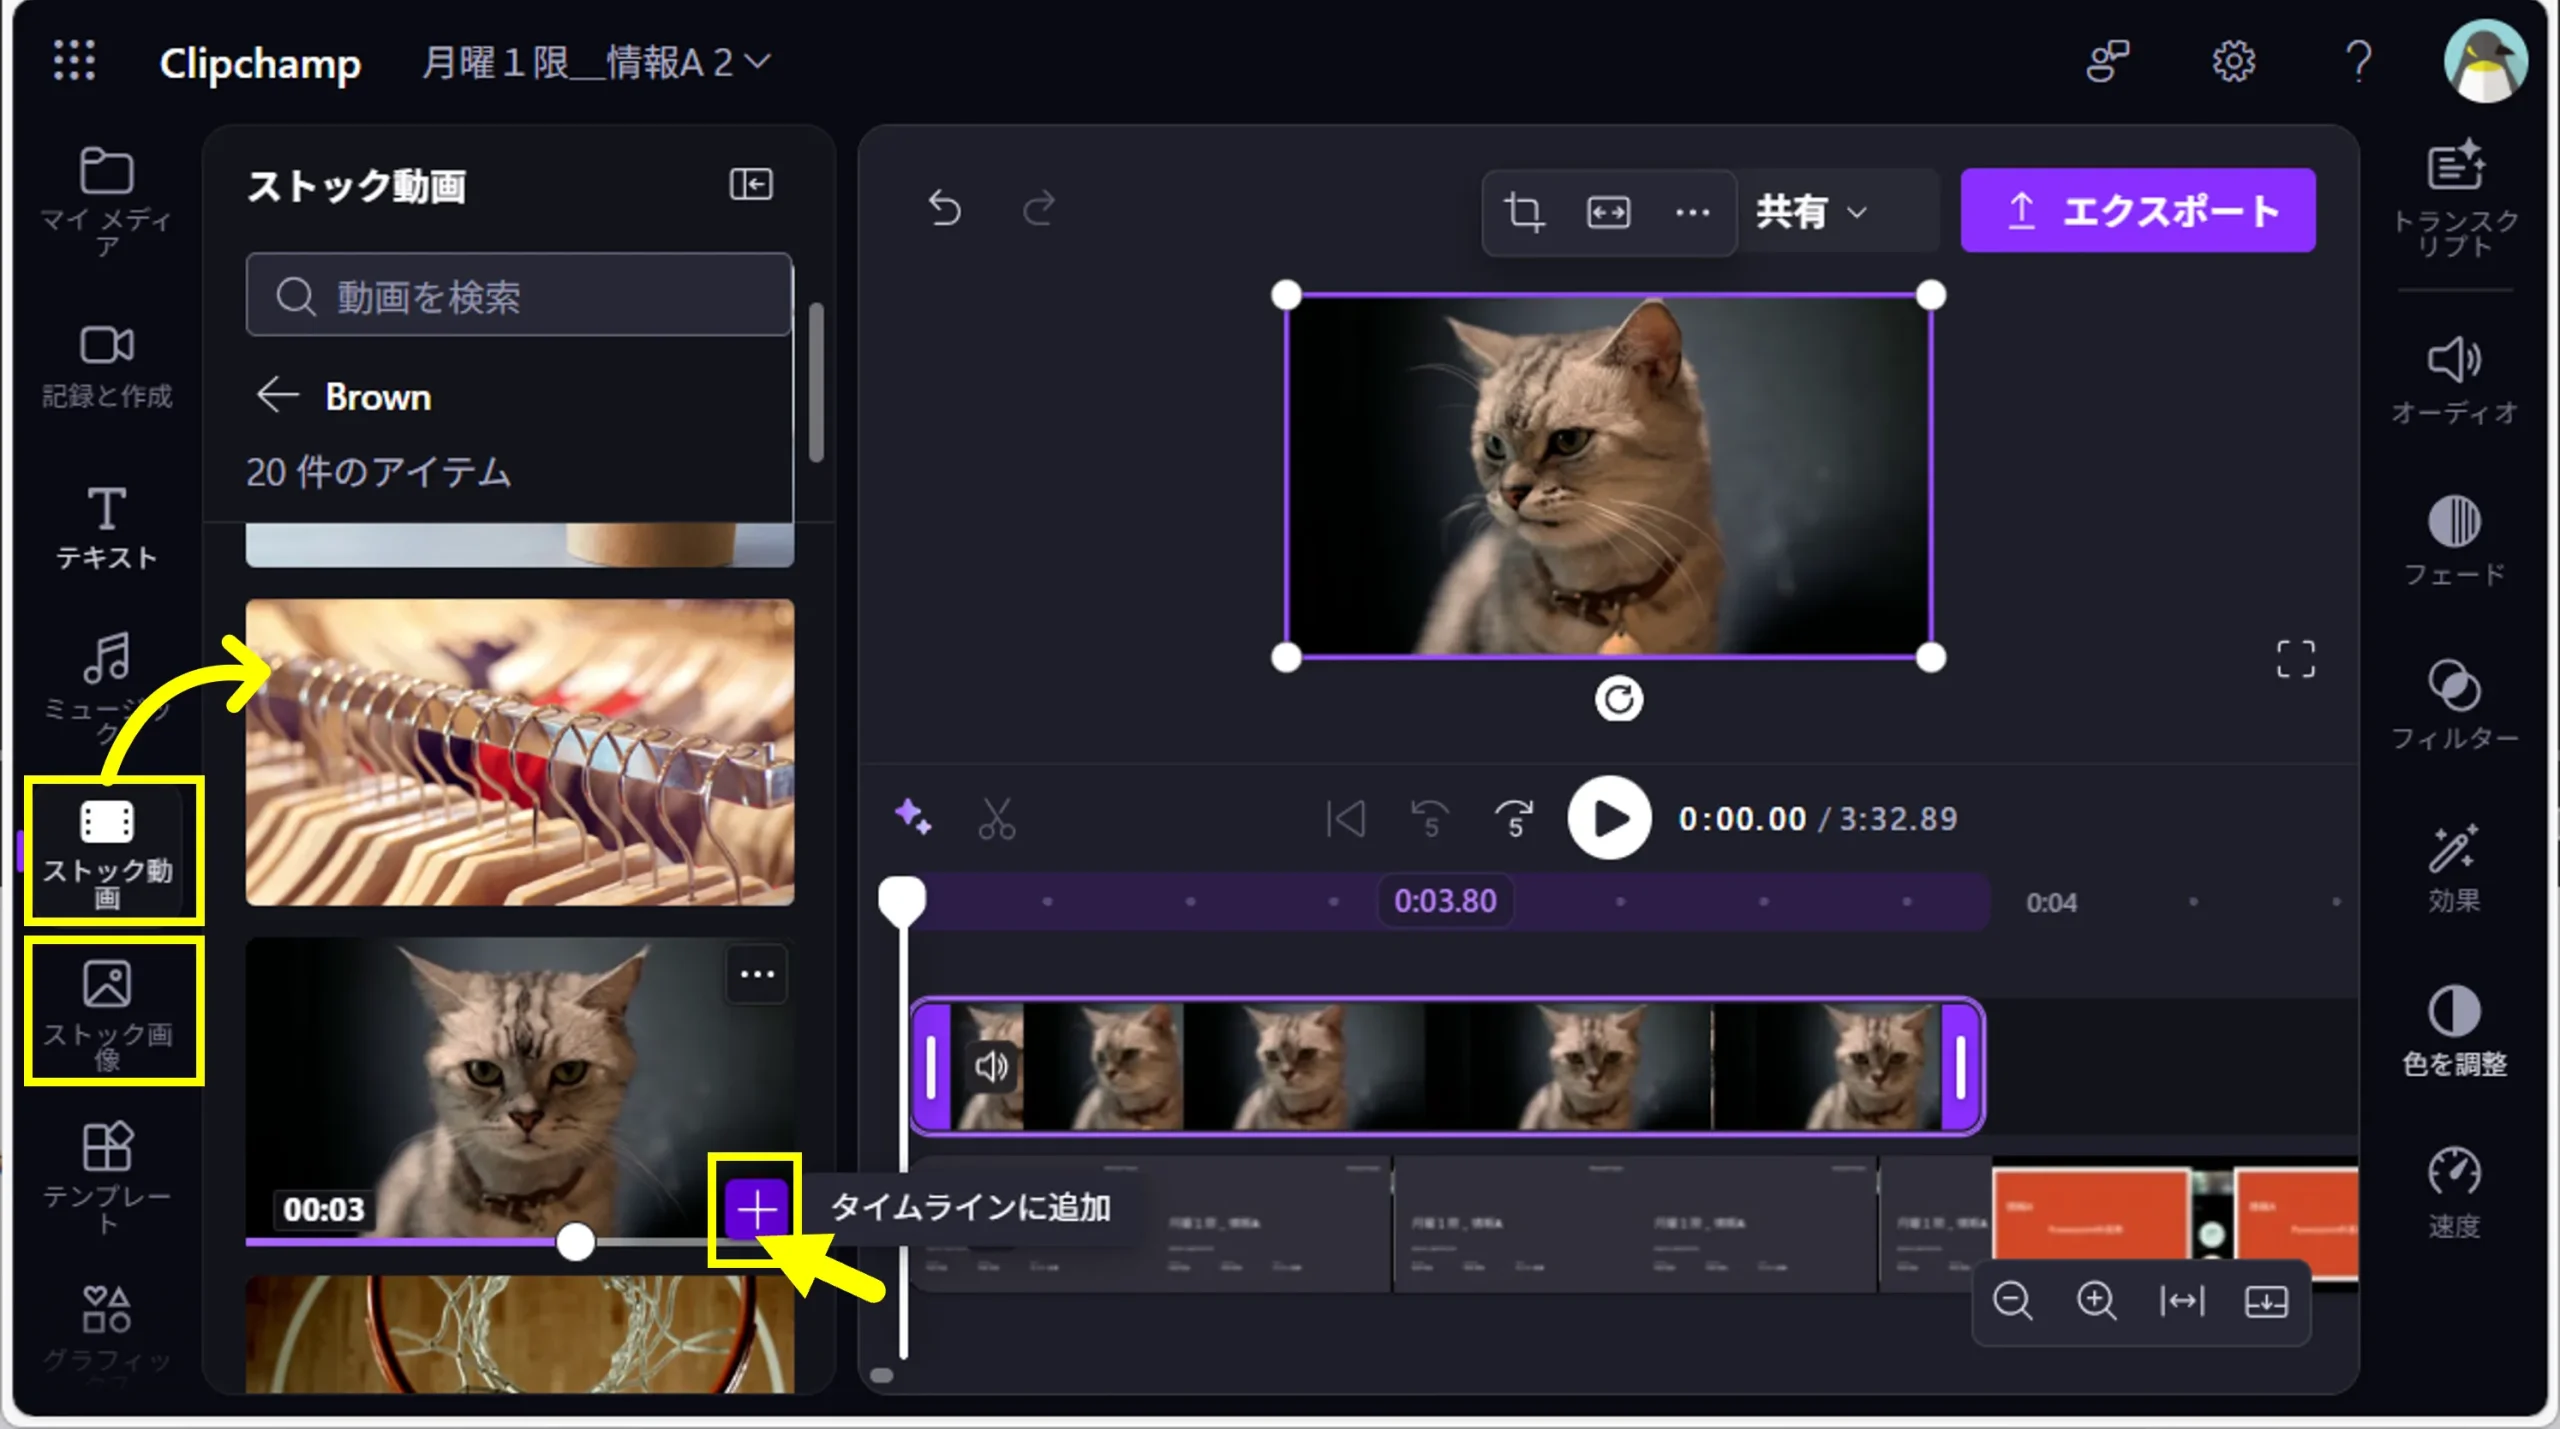Viewport: 2560px width, 1429px height.
Task: Open more options on cat thumbnail
Action: 757,974
